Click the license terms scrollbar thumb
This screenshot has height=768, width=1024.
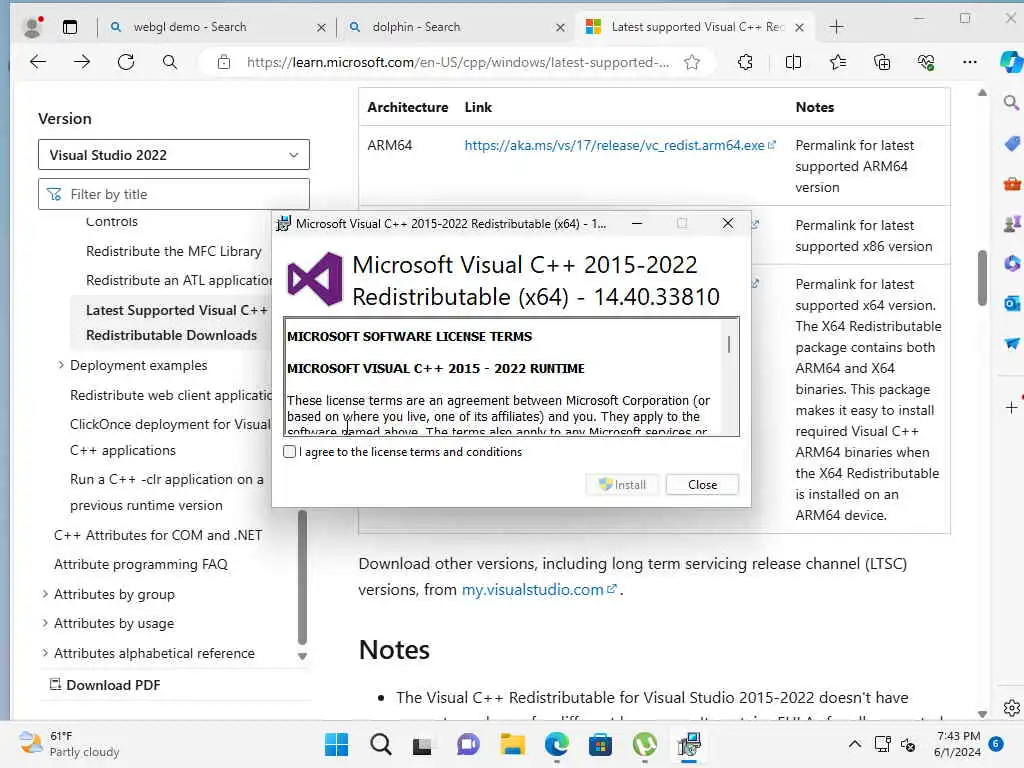(x=729, y=344)
